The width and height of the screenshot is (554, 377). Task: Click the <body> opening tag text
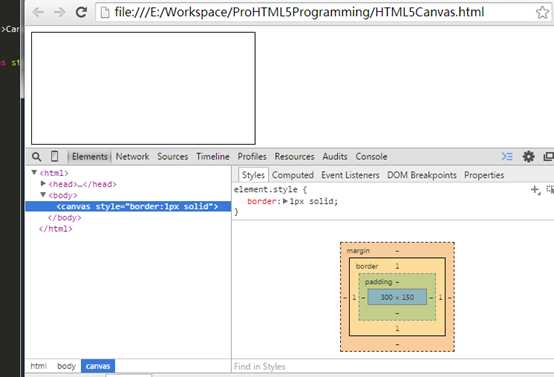coord(63,195)
